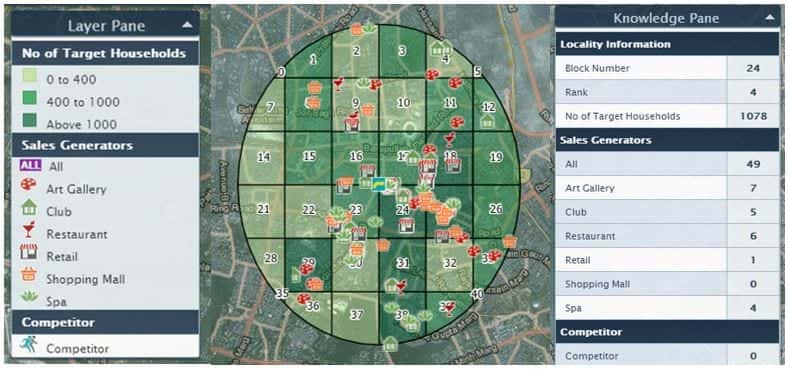The height and width of the screenshot is (370, 789).
Task: Click the Competitor layer label
Action: coord(77,348)
